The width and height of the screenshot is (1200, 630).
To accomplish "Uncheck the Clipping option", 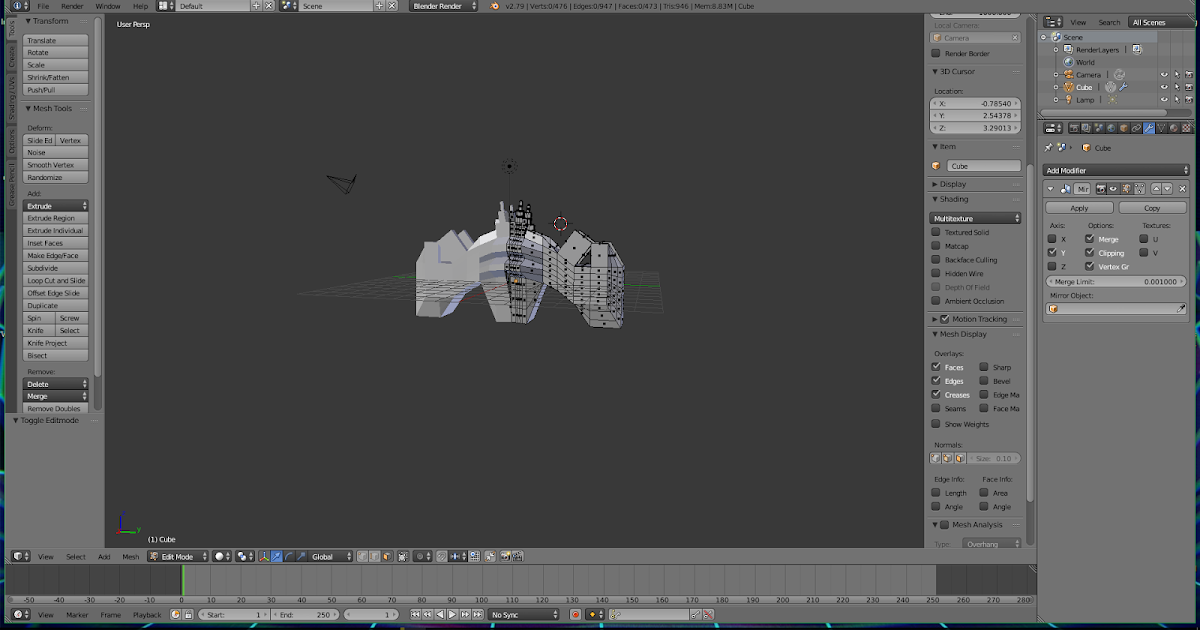I will 1090,252.
